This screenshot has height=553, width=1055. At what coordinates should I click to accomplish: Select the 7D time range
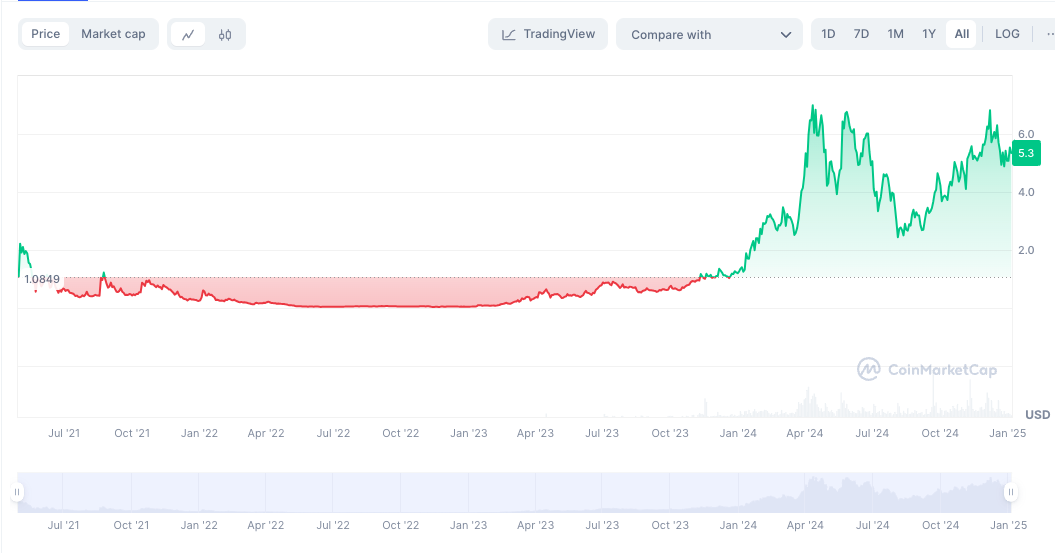(861, 34)
